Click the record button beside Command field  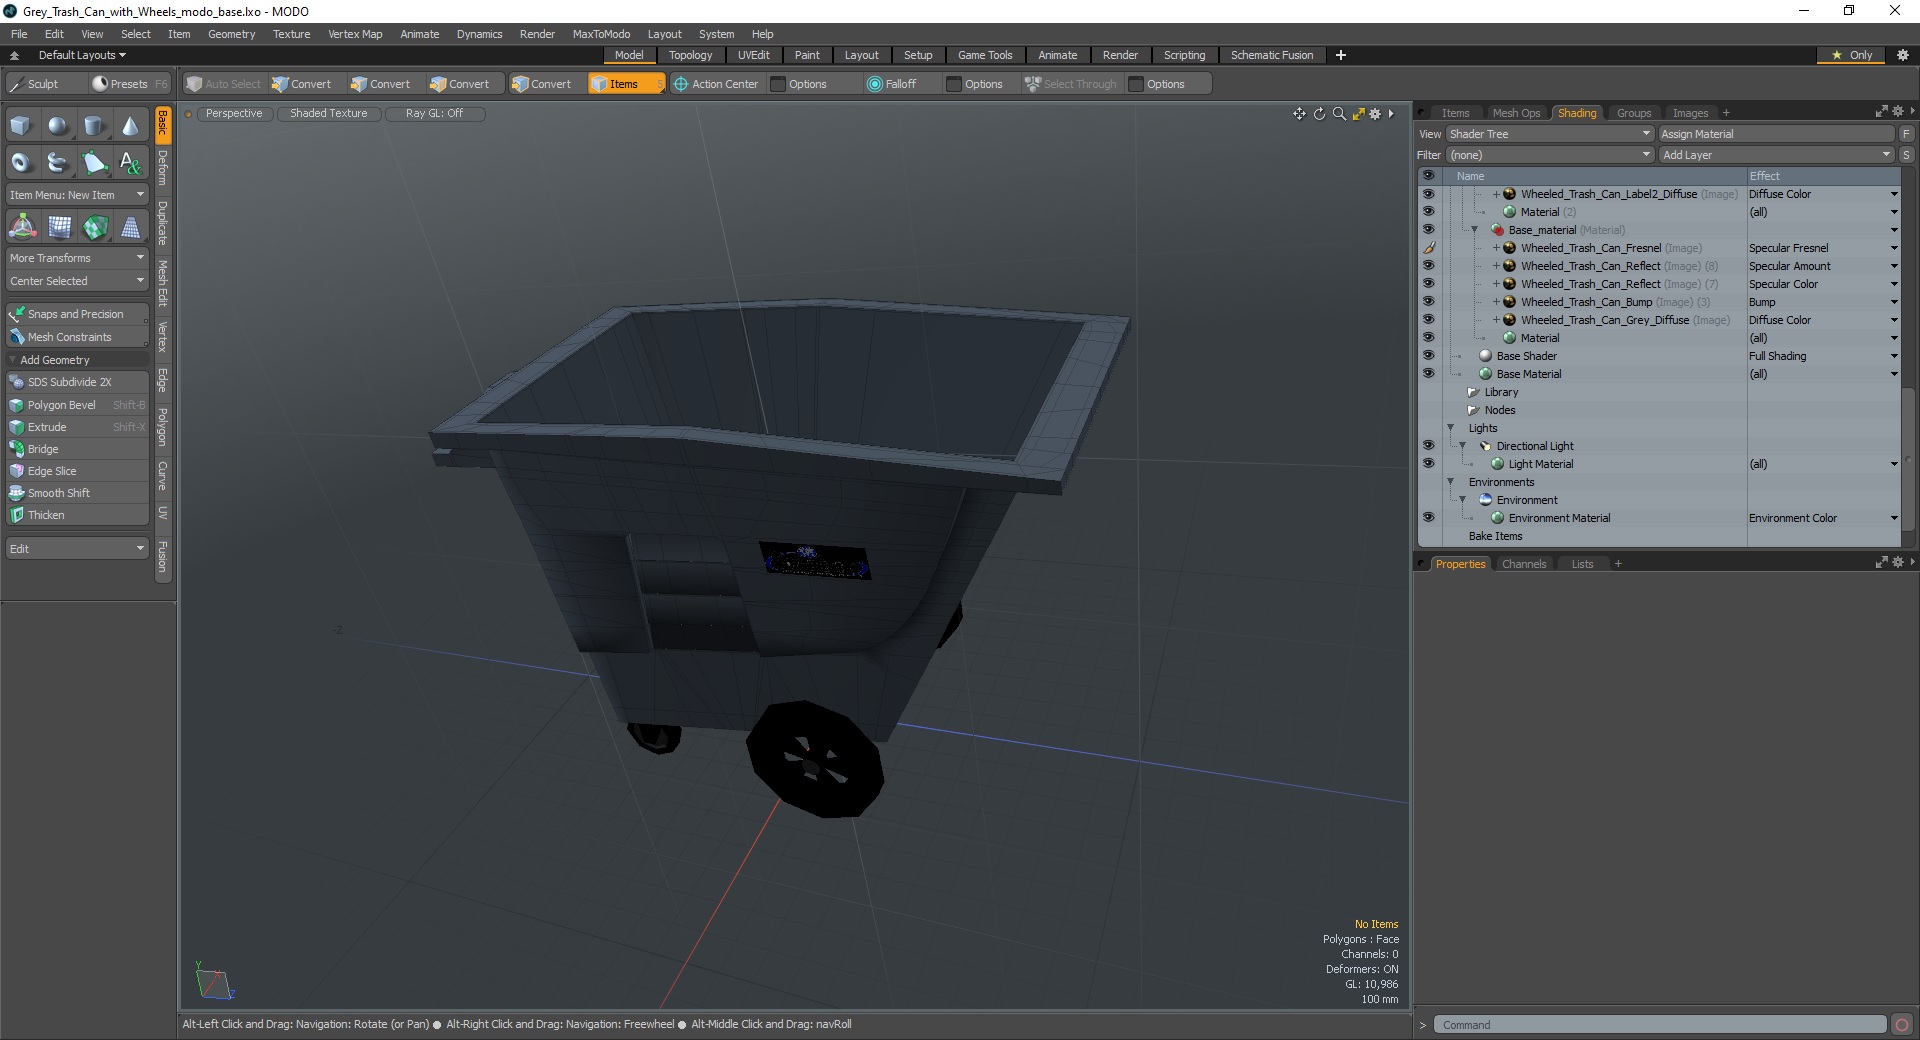pyautogui.click(x=1902, y=1025)
